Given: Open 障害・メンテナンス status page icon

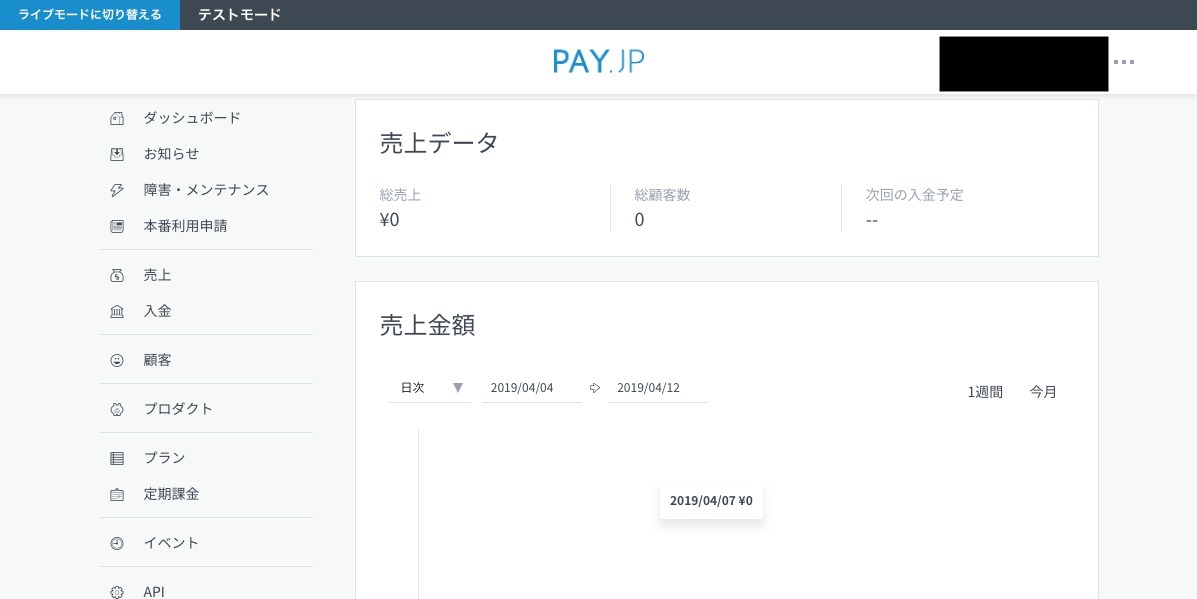Looking at the screenshot, I should click(117, 189).
